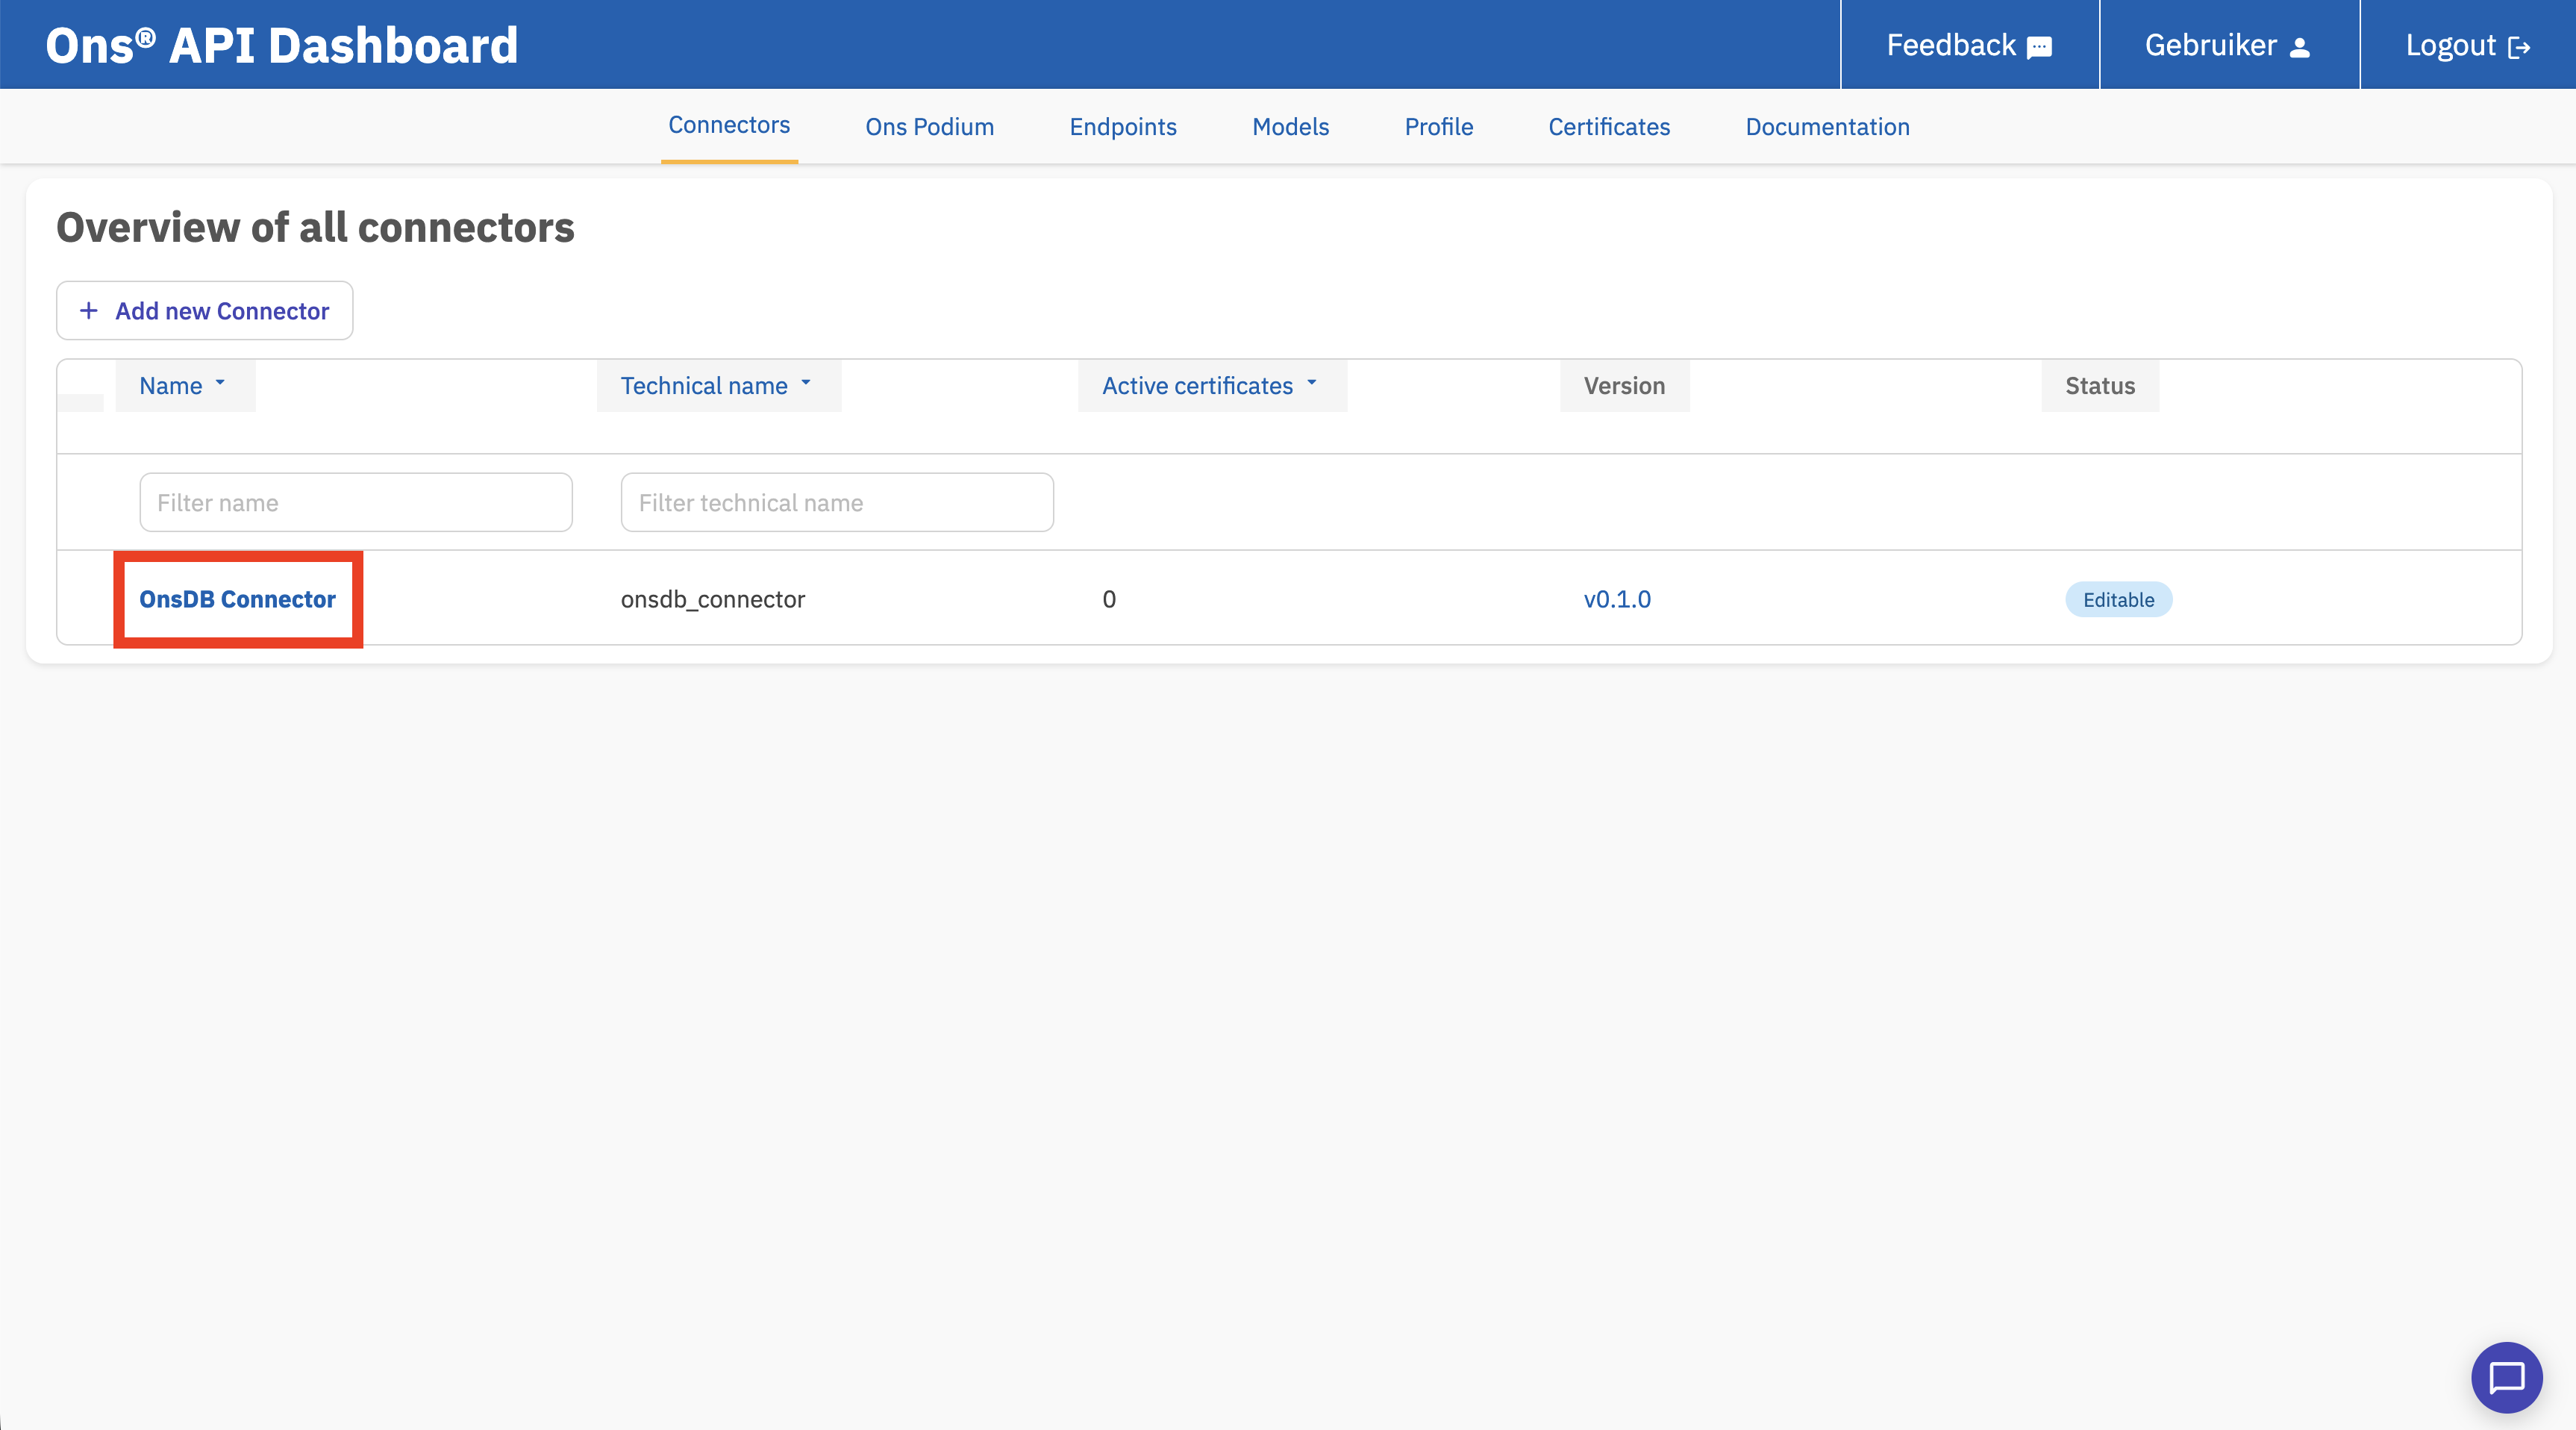2576x1430 pixels.
Task: Click the Logout exit arrow icon
Action: [x=2519, y=47]
